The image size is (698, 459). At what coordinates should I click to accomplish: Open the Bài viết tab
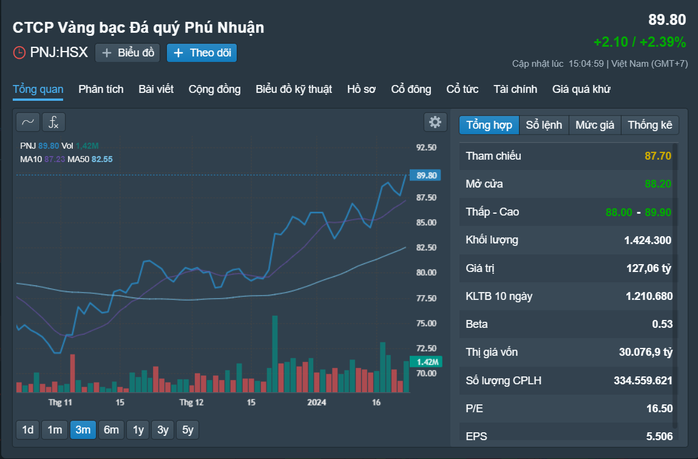pos(156,89)
